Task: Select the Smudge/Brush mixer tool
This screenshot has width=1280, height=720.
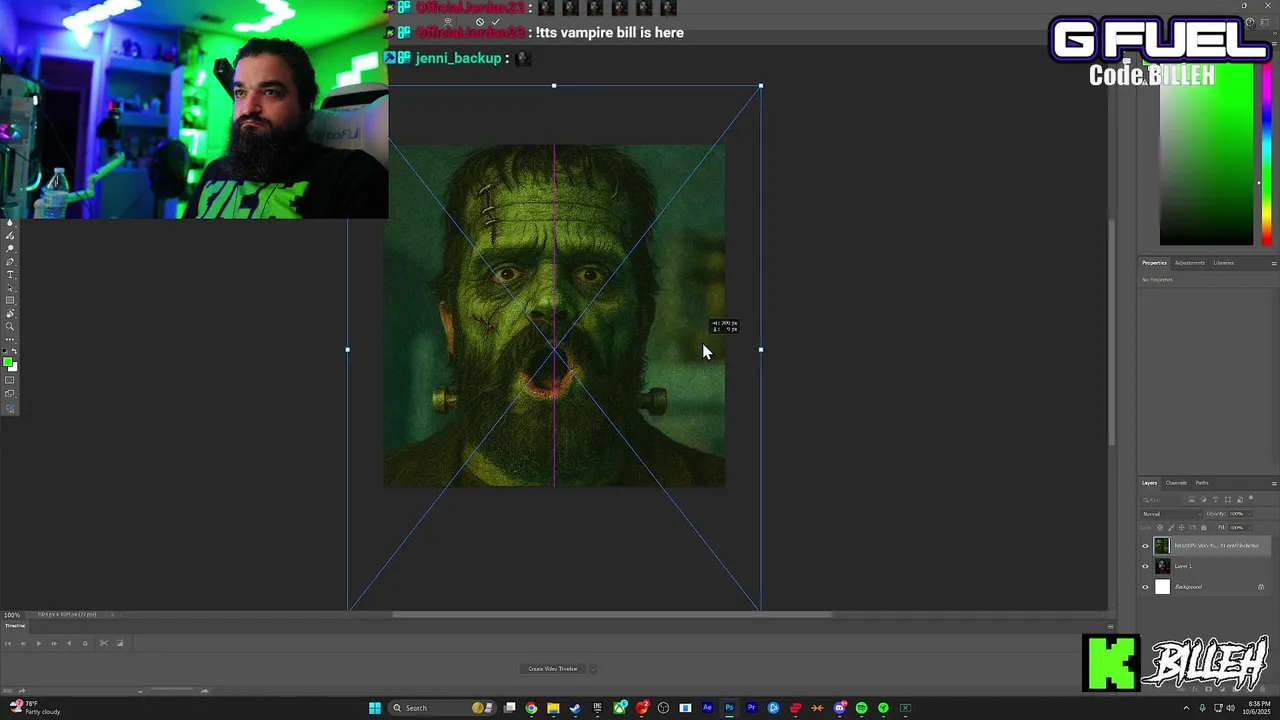Action: pyautogui.click(x=10, y=236)
